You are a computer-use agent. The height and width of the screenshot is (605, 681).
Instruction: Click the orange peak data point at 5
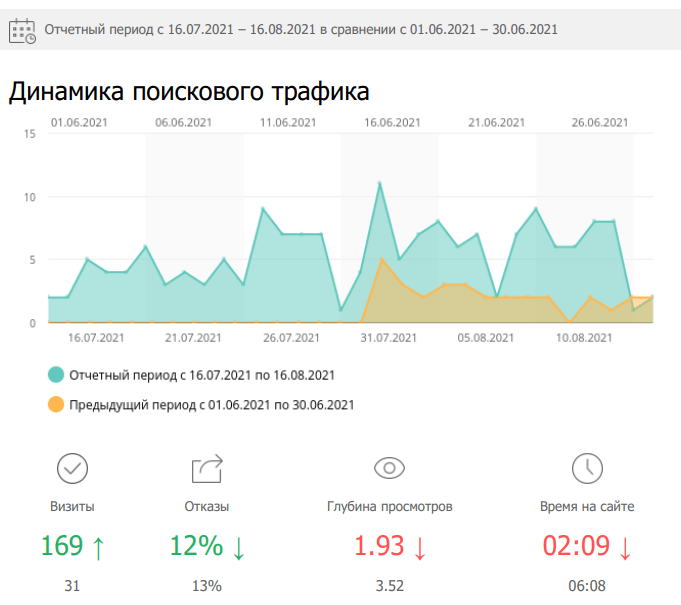coord(381,259)
